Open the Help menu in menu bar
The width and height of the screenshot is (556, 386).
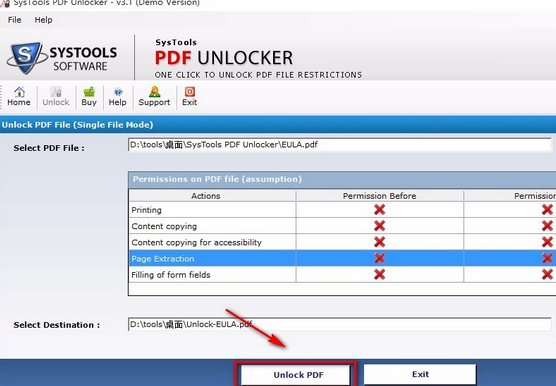43,20
